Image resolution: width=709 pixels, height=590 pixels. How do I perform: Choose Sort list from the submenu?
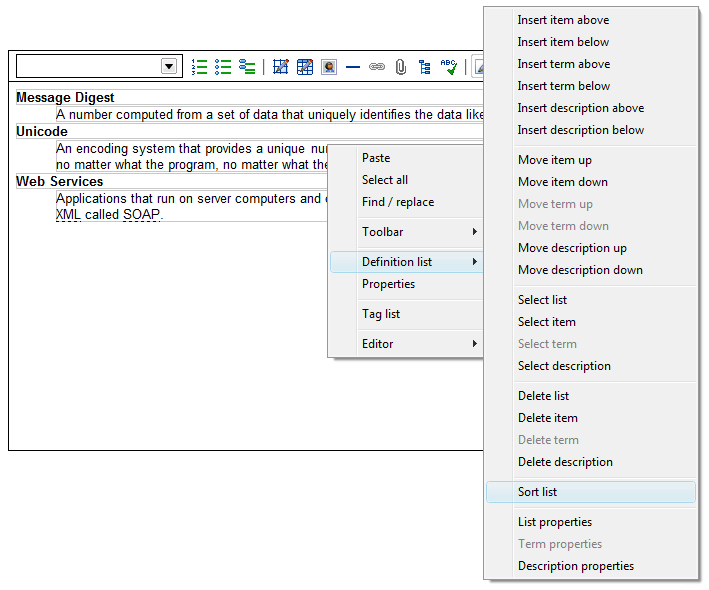(x=538, y=492)
